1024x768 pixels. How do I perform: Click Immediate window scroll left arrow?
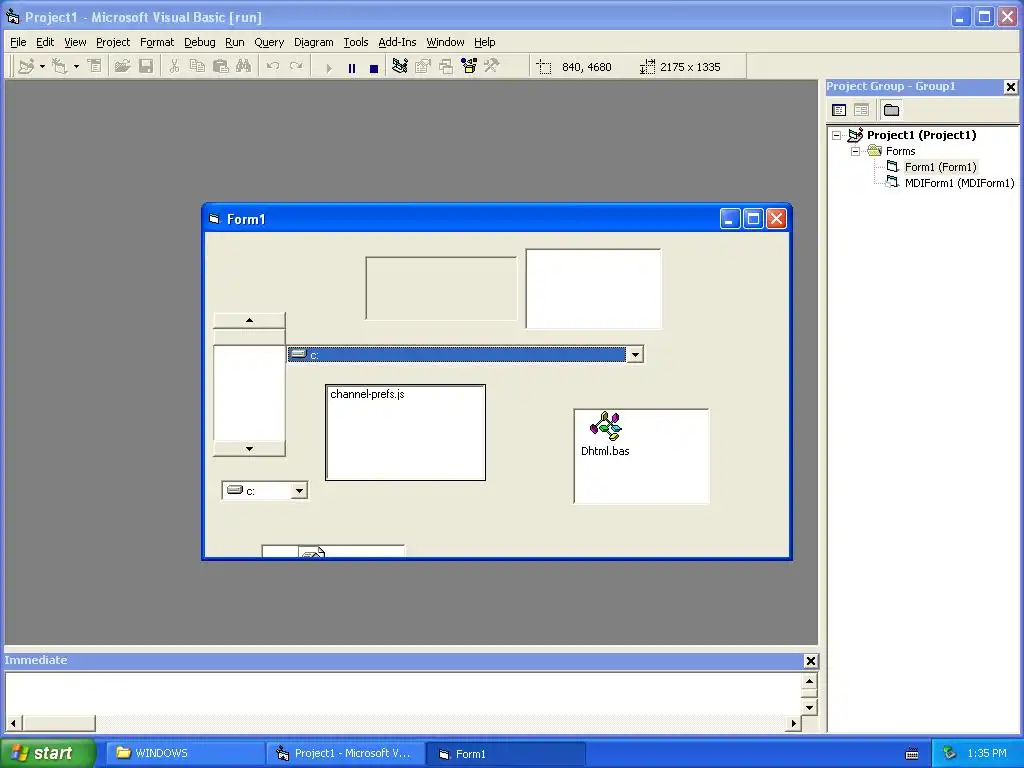pos(14,723)
